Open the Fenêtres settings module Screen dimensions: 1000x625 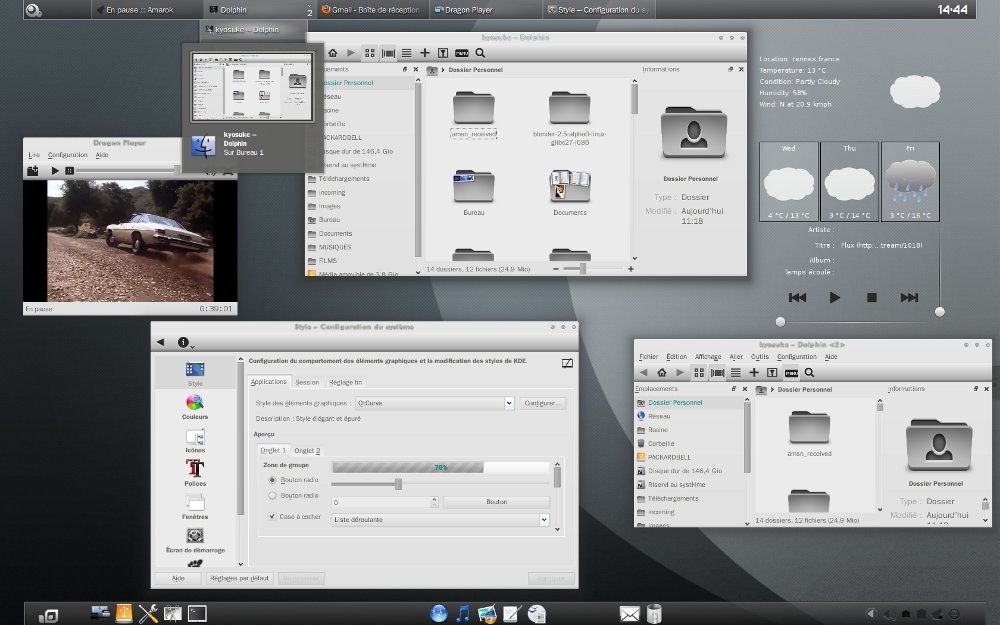pyautogui.click(x=195, y=506)
